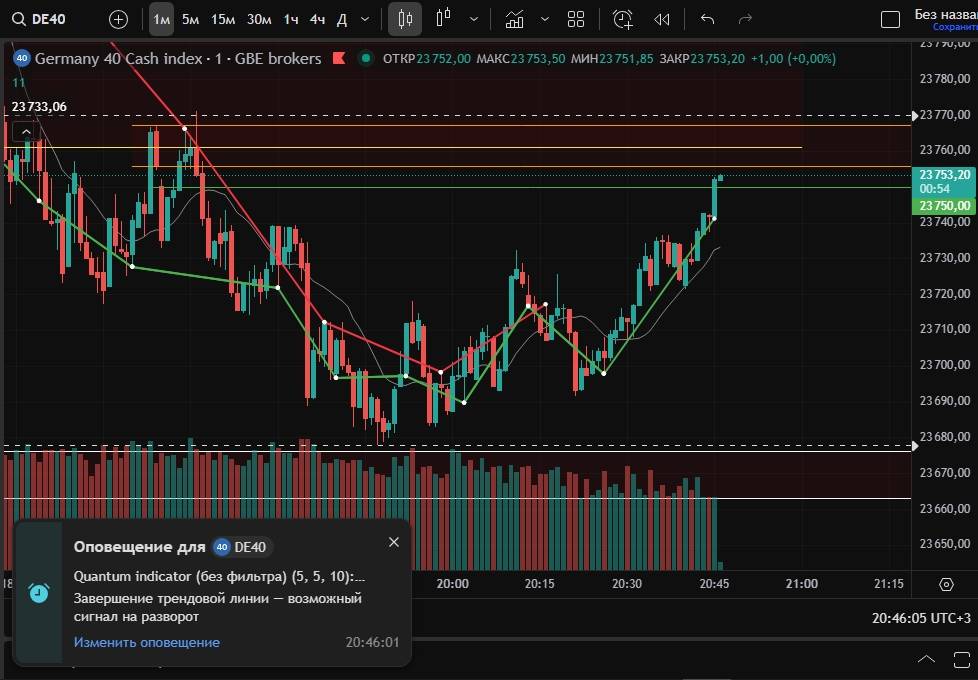Dismiss the DE40 alert notification
This screenshot has height=680, width=978.
(393, 542)
